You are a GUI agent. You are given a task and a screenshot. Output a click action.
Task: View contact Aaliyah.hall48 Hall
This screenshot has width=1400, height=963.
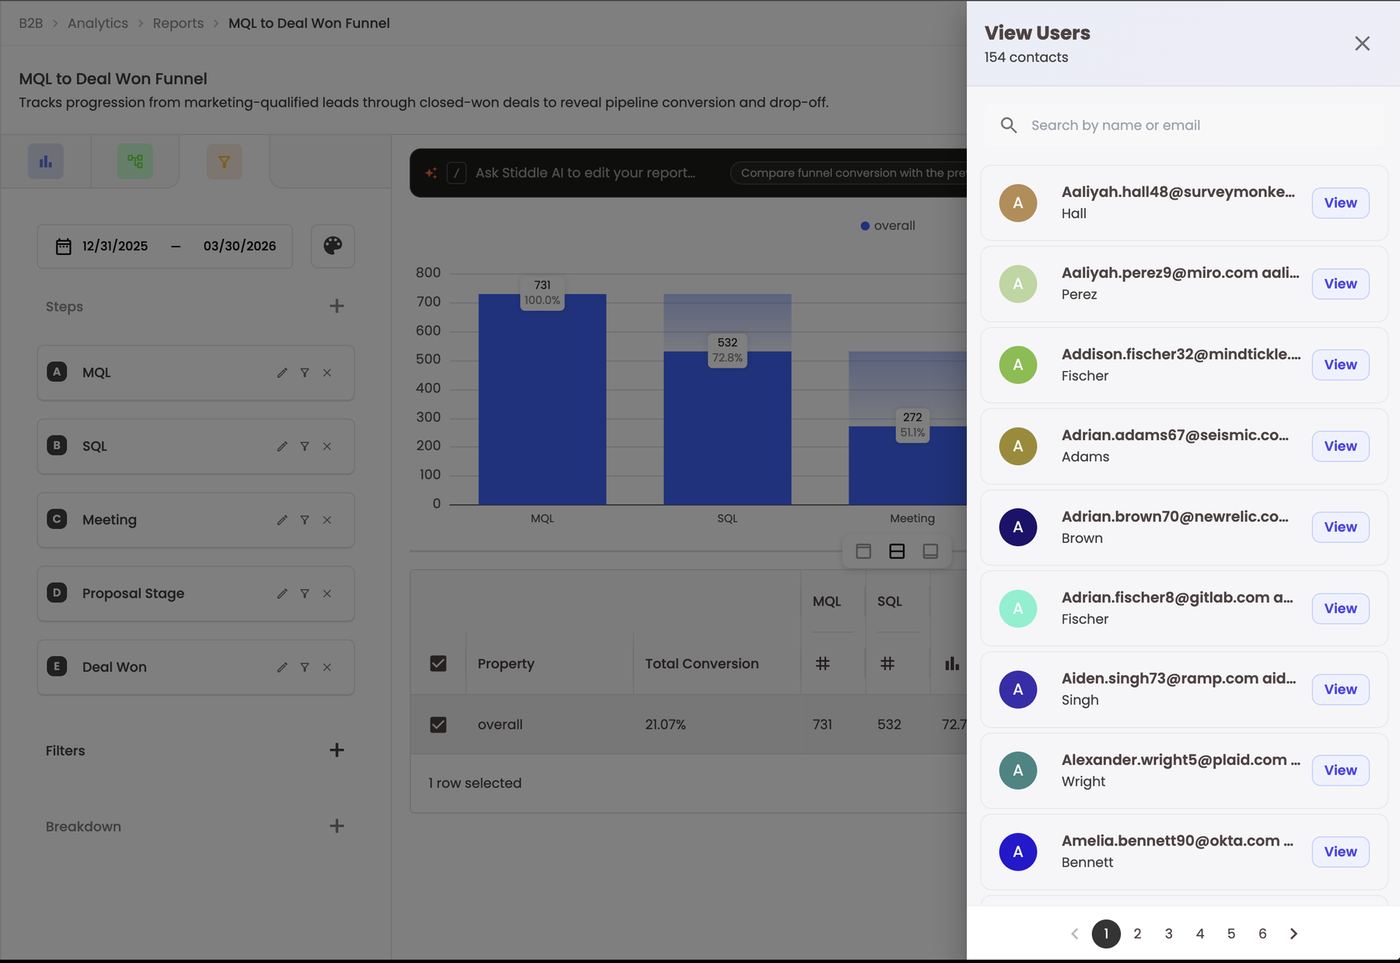click(1340, 203)
